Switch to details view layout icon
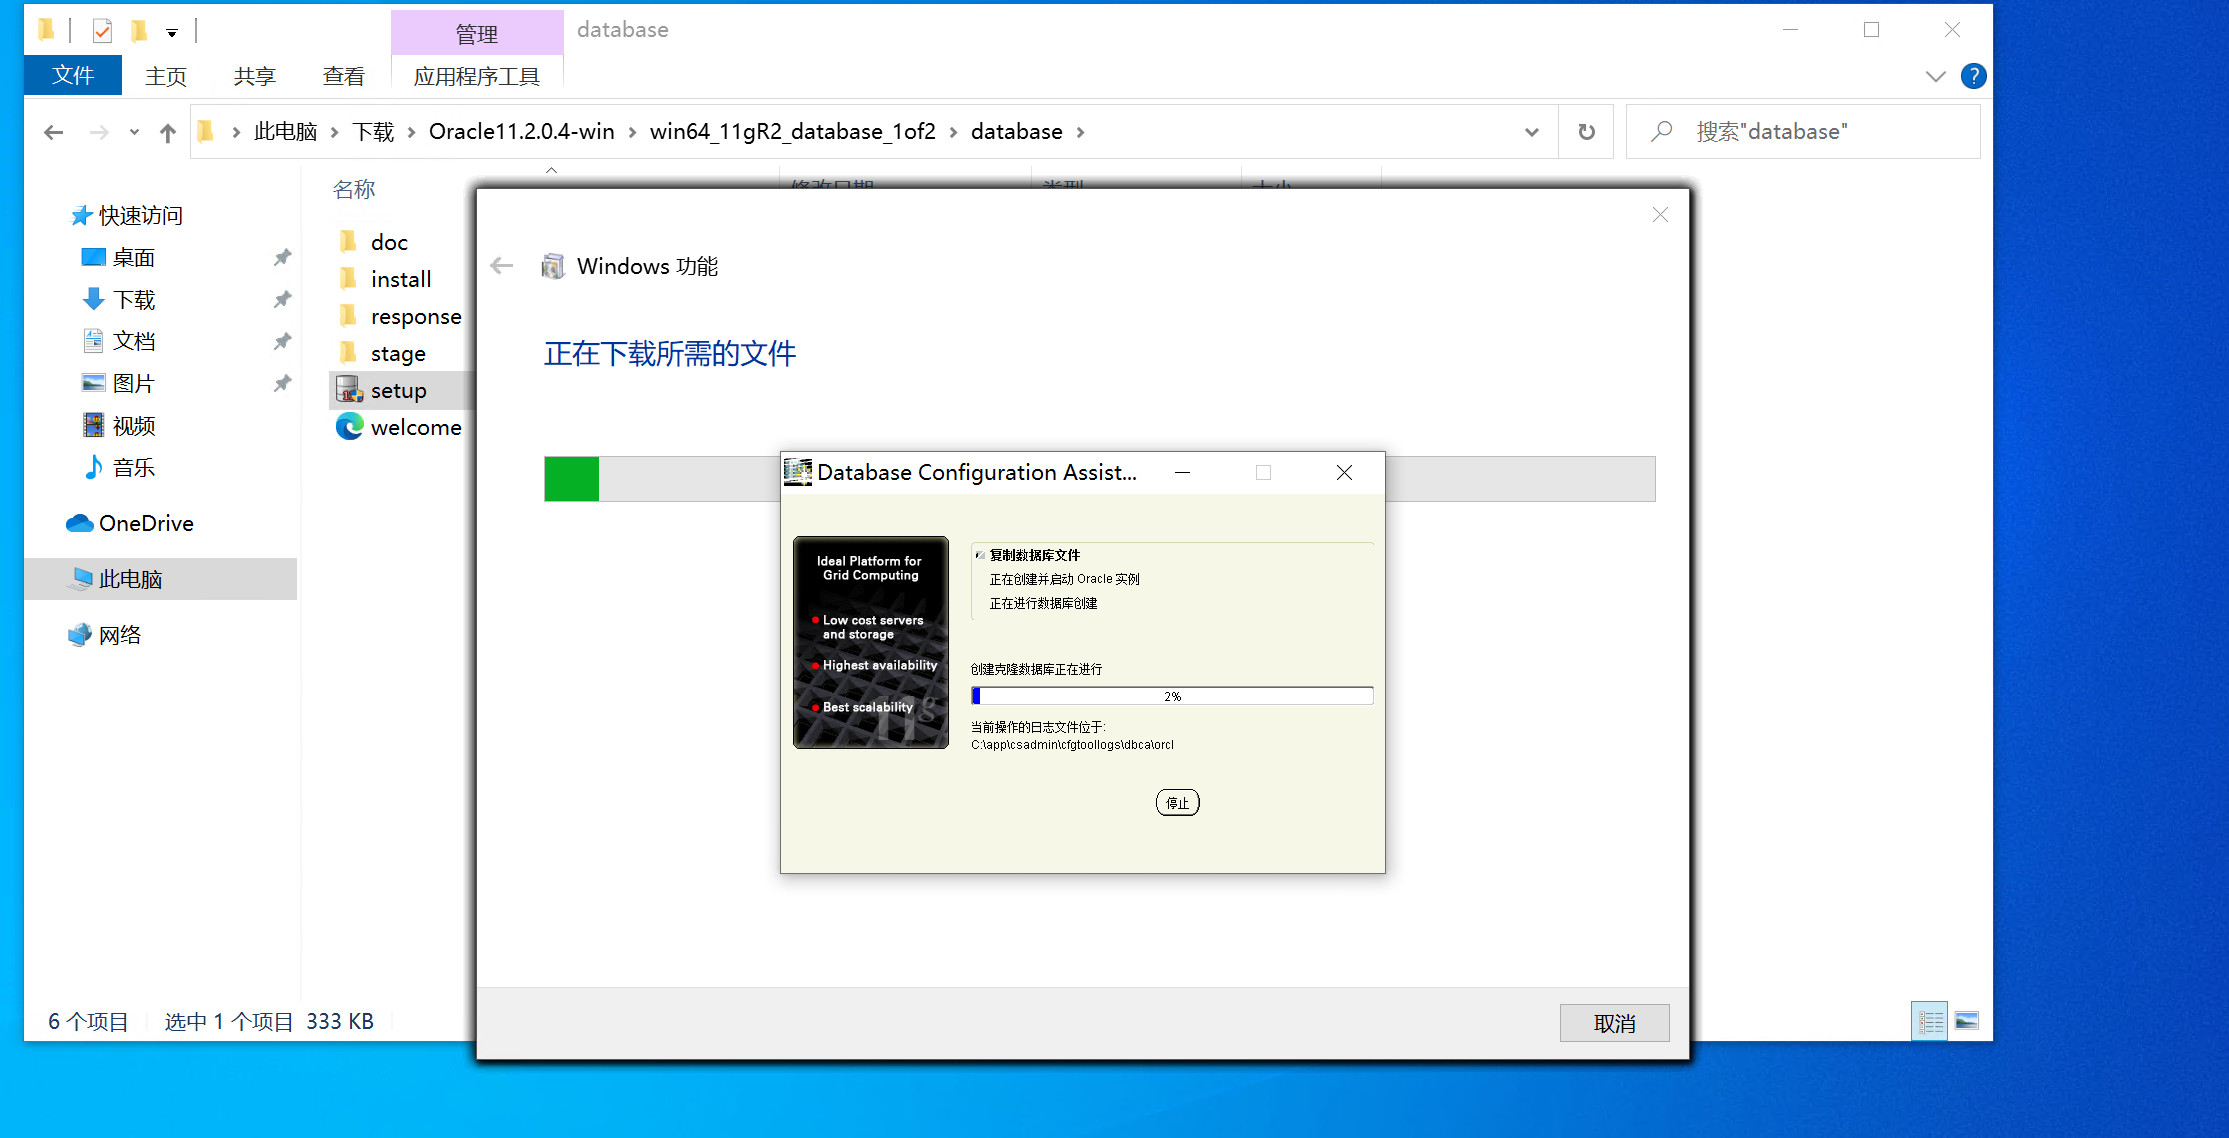2229x1138 pixels. (1930, 1021)
